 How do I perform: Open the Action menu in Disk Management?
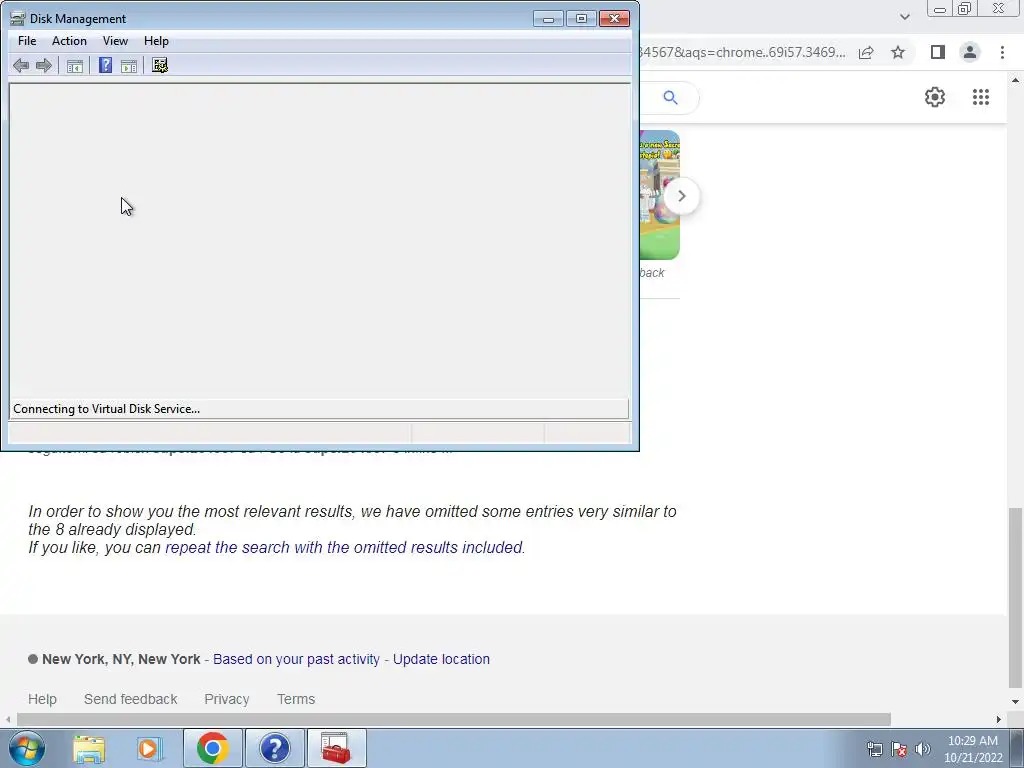point(69,40)
